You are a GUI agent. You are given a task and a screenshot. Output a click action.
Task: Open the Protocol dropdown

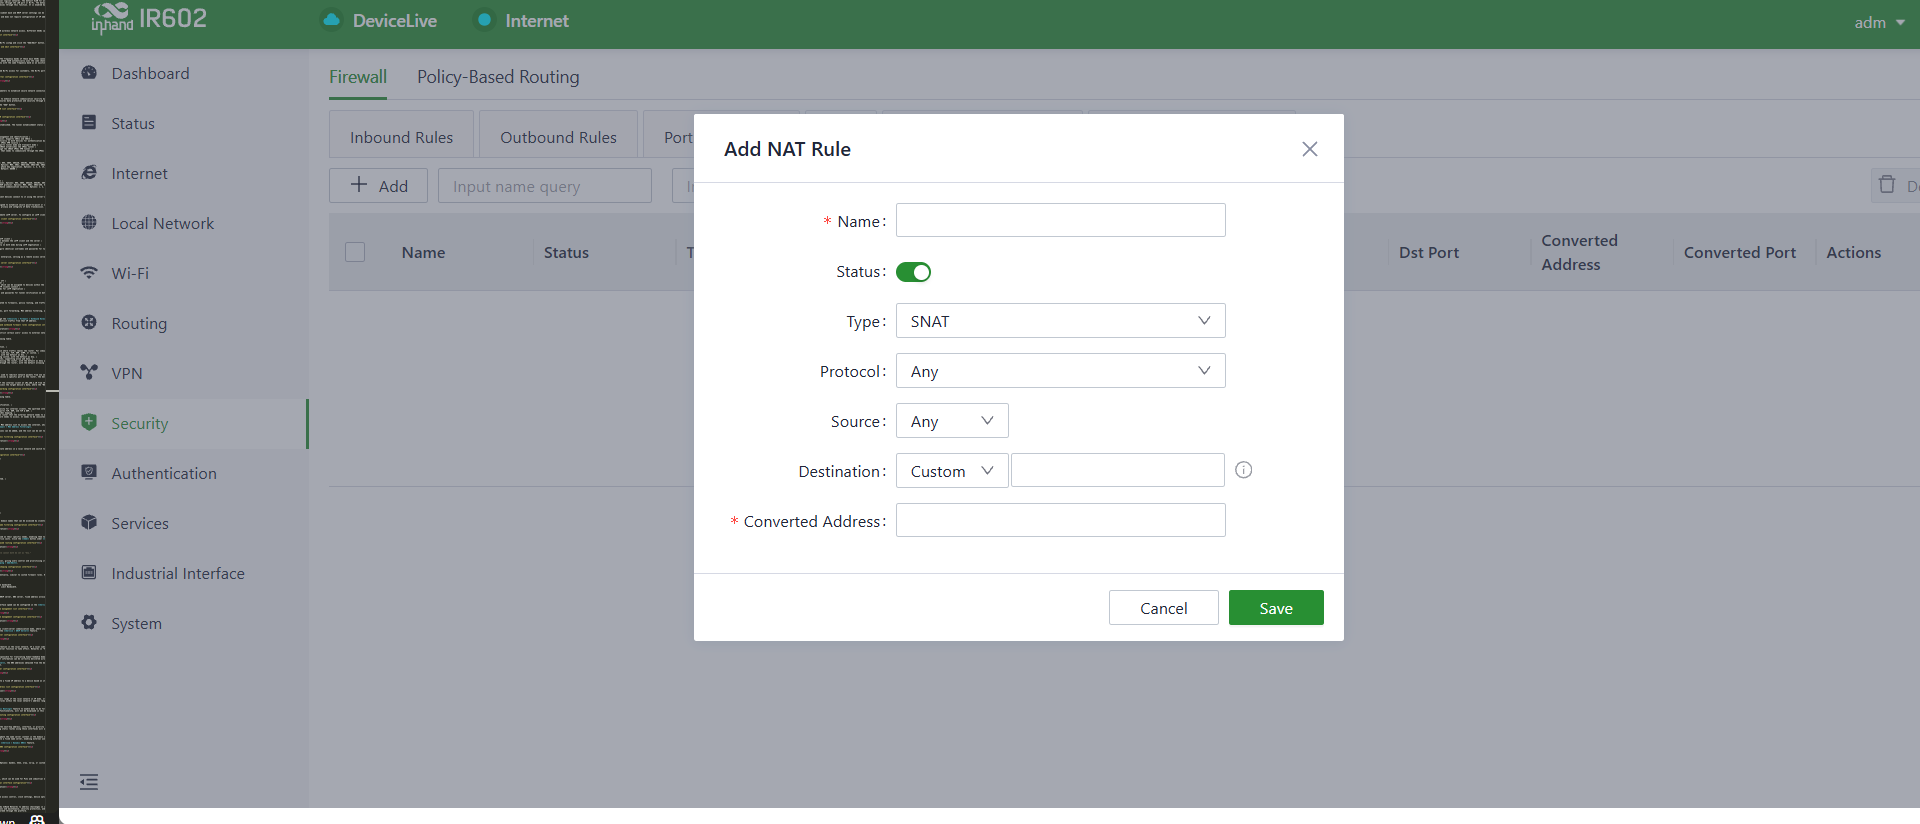tap(1061, 371)
